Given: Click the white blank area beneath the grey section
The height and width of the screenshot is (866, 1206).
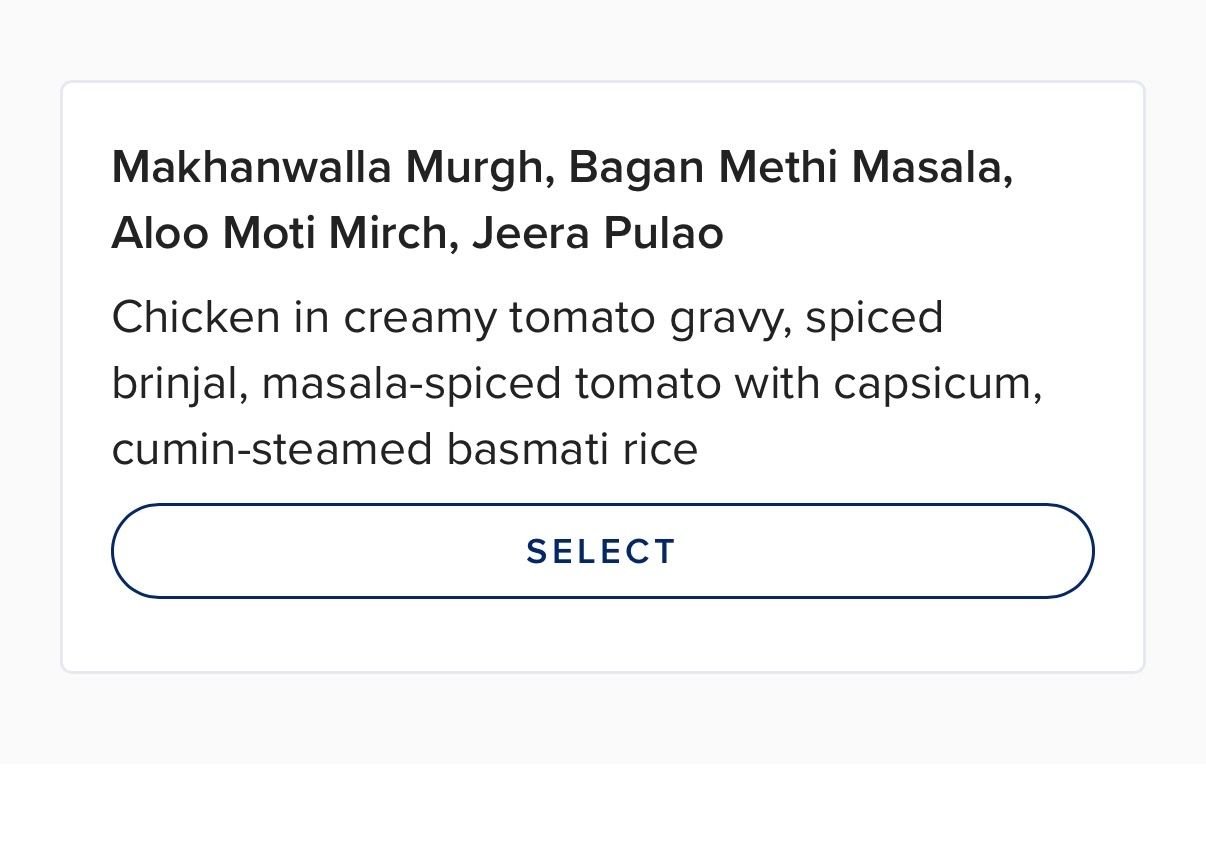Looking at the screenshot, I should [602, 815].
